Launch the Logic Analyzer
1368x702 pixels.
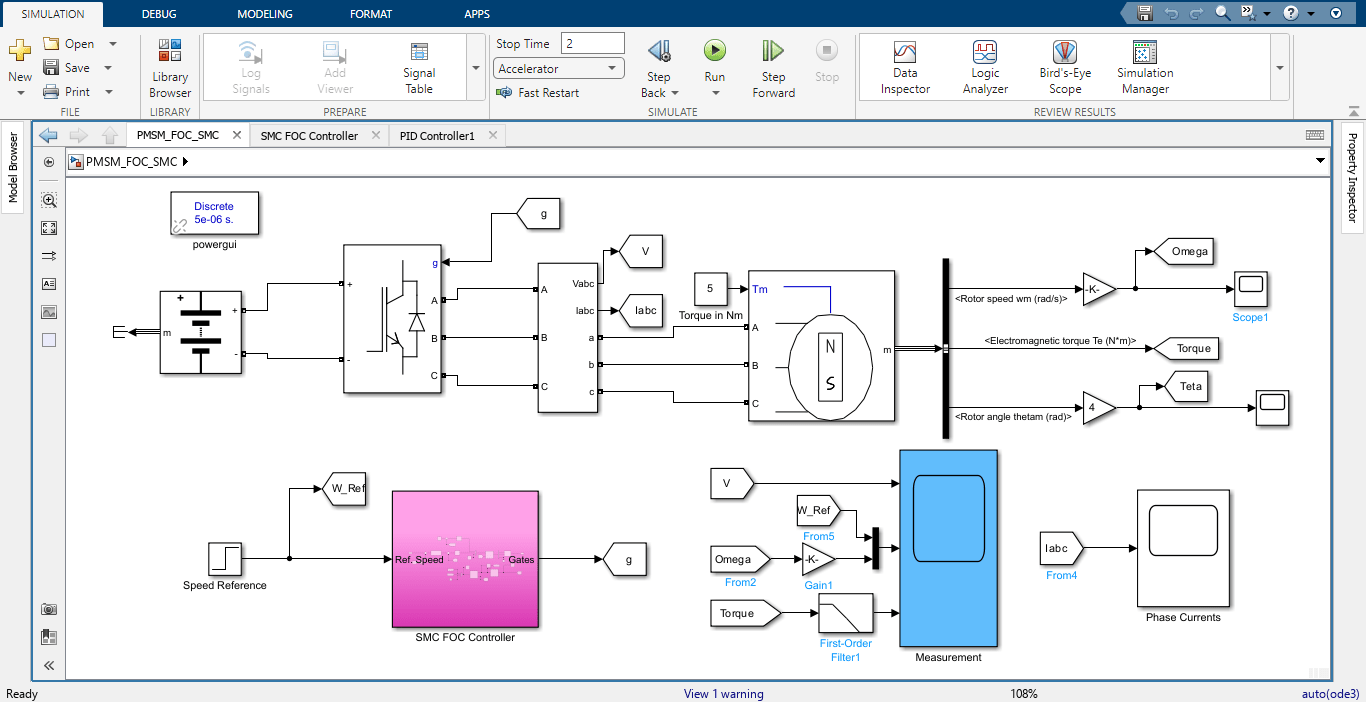[984, 67]
